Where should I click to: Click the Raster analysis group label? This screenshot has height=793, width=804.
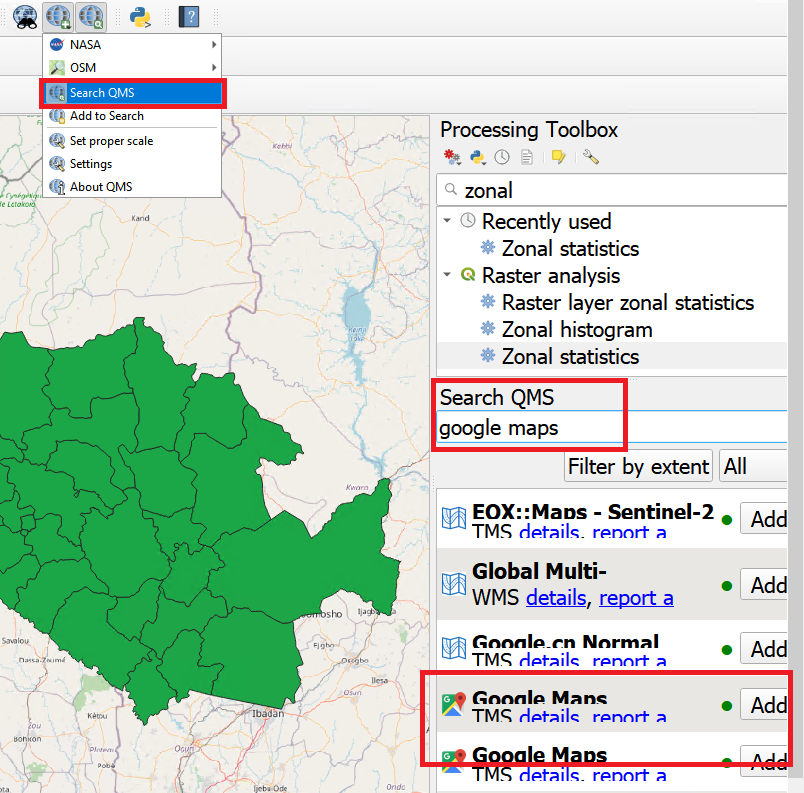coord(551,276)
